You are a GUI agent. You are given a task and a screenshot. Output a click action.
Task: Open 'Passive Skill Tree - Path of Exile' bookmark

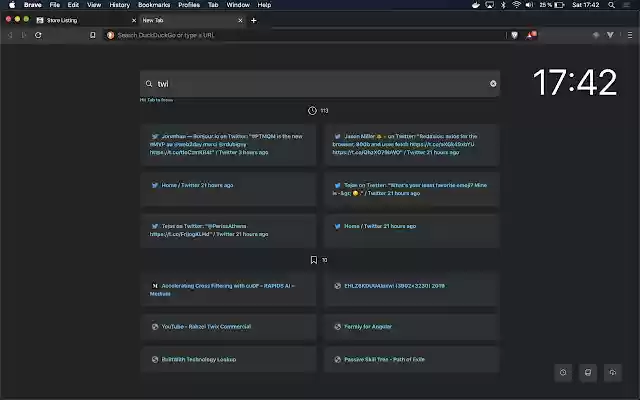pos(412,359)
